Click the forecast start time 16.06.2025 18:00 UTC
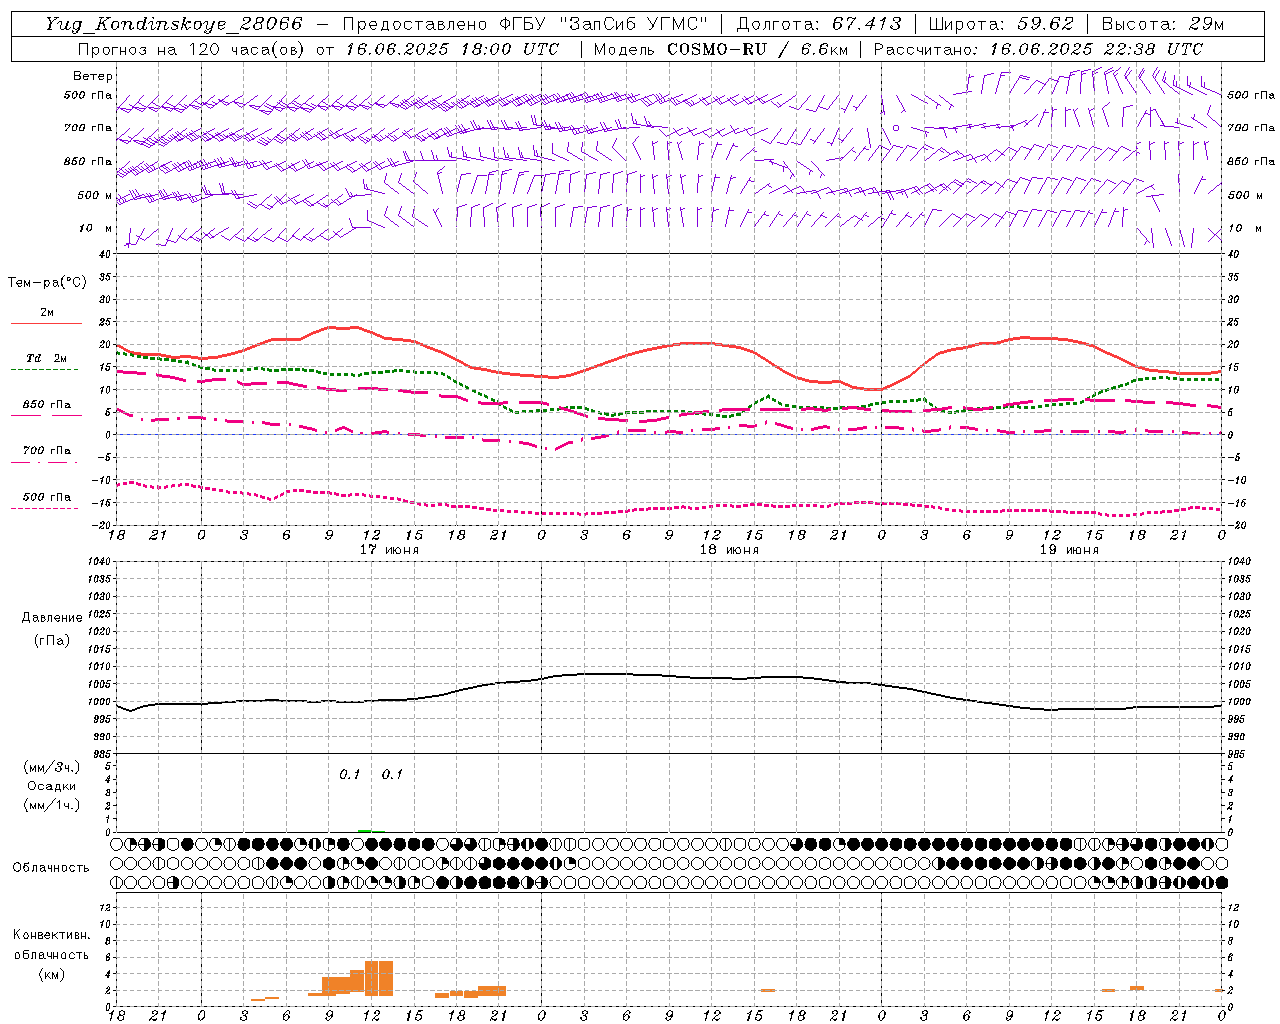 click(452, 49)
